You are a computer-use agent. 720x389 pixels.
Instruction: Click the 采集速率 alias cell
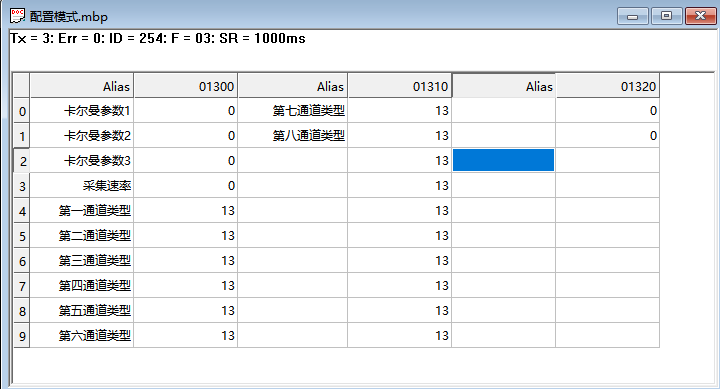point(82,186)
